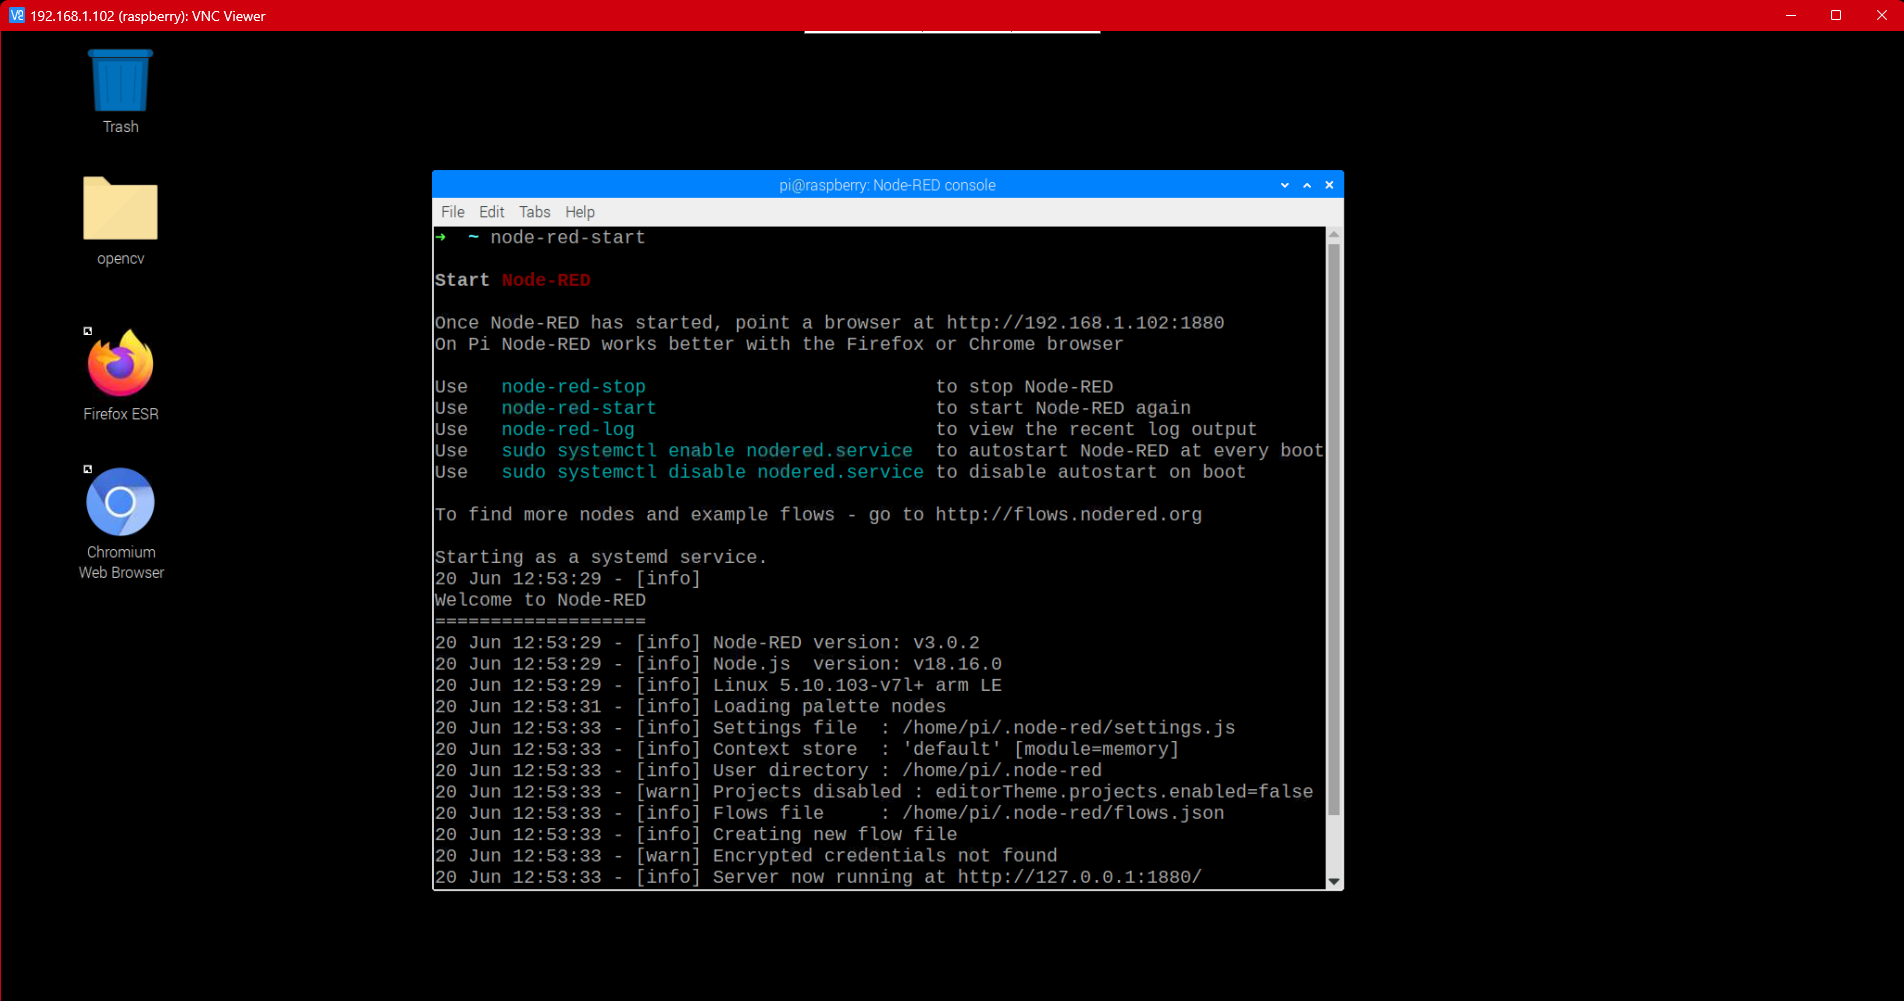The width and height of the screenshot is (1904, 1001).
Task: Click the VNC Viewer logo icon
Action: 16,16
